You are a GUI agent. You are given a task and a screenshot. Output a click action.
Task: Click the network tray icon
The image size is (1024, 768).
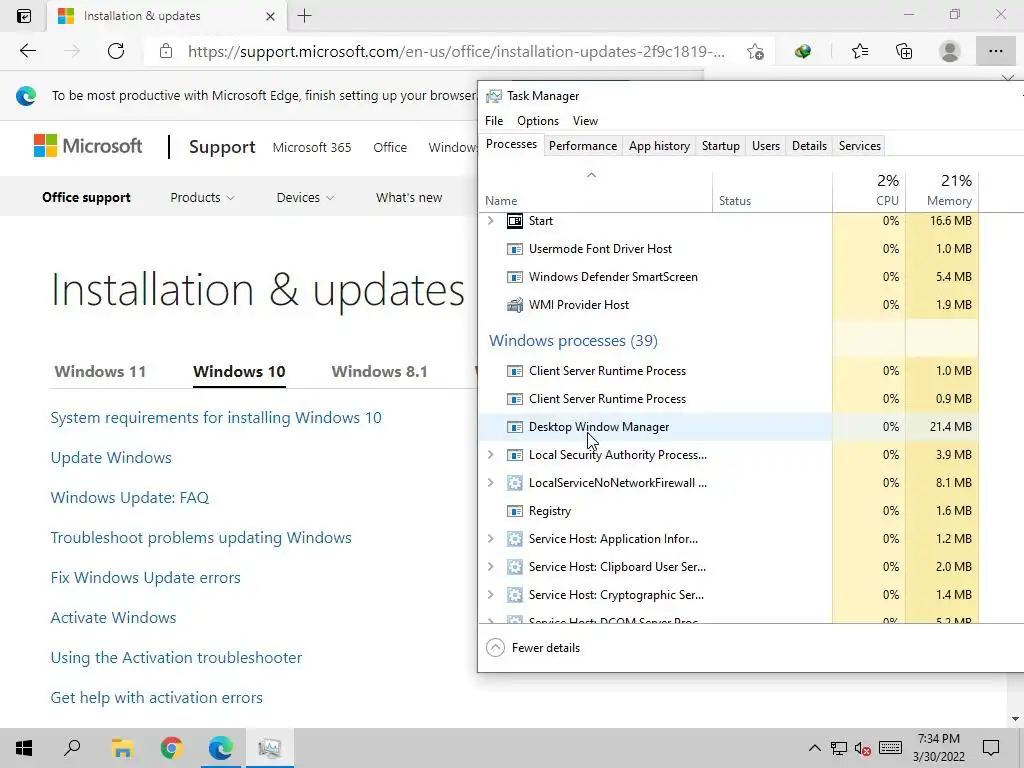[839, 748]
